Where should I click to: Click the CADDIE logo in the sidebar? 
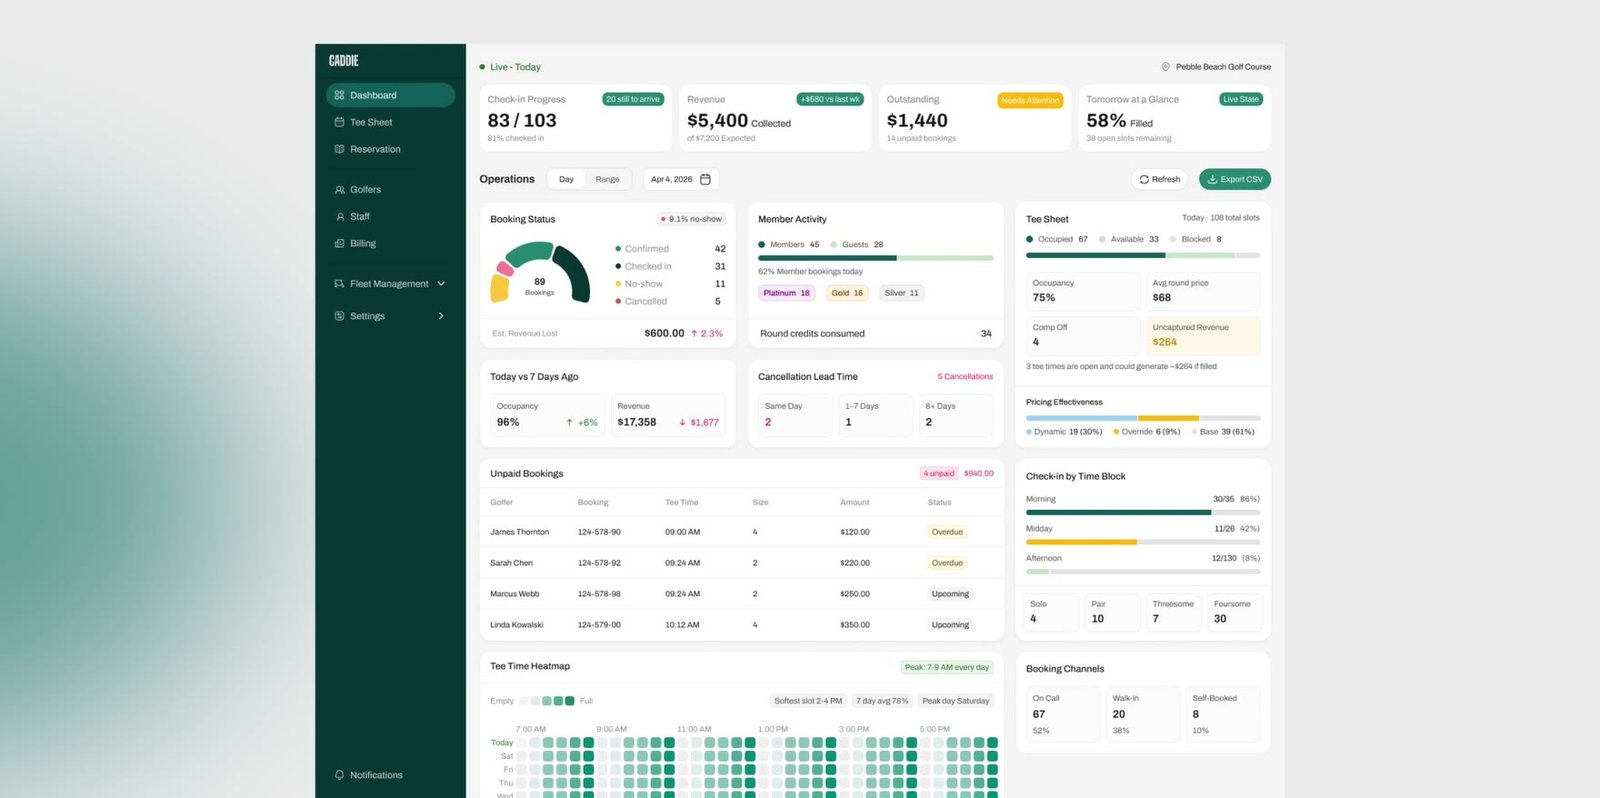[x=343, y=61]
